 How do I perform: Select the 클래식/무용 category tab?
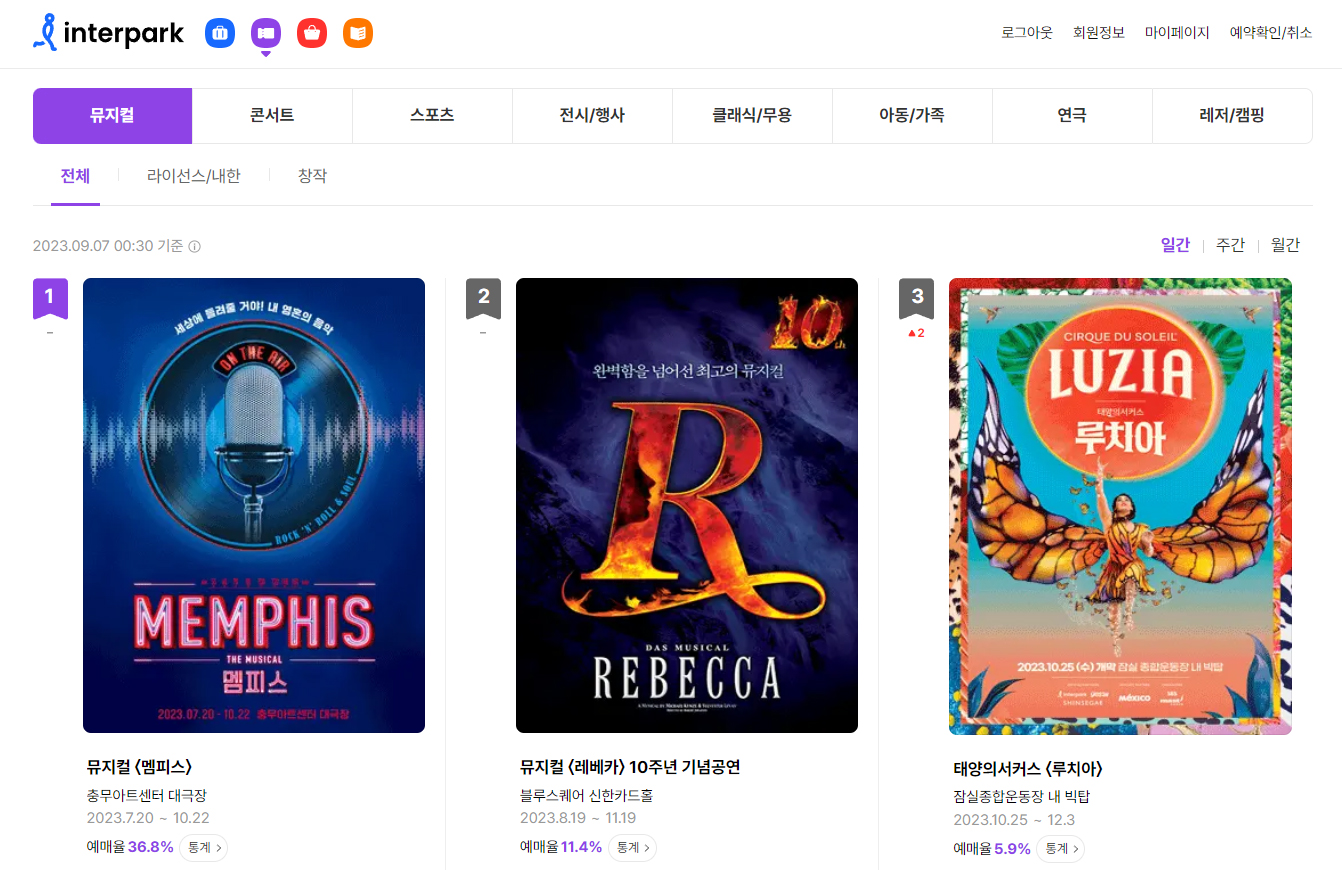(752, 116)
